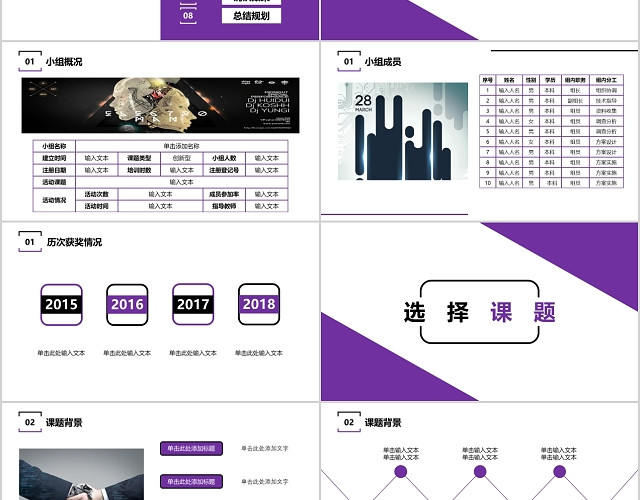Click the 成员参加率 table cell
This screenshot has height=500, width=640.
(x=224, y=194)
